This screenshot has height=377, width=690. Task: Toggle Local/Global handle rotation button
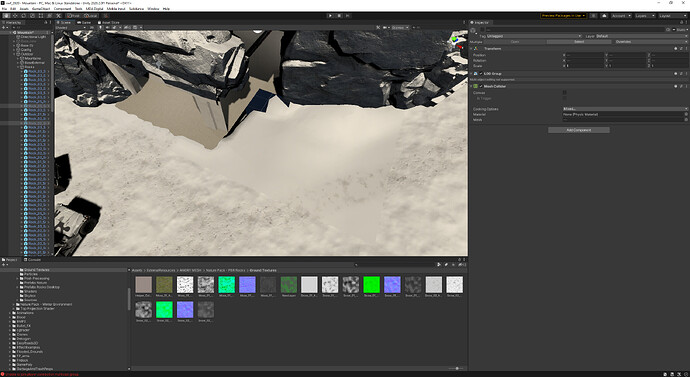[x=90, y=16]
